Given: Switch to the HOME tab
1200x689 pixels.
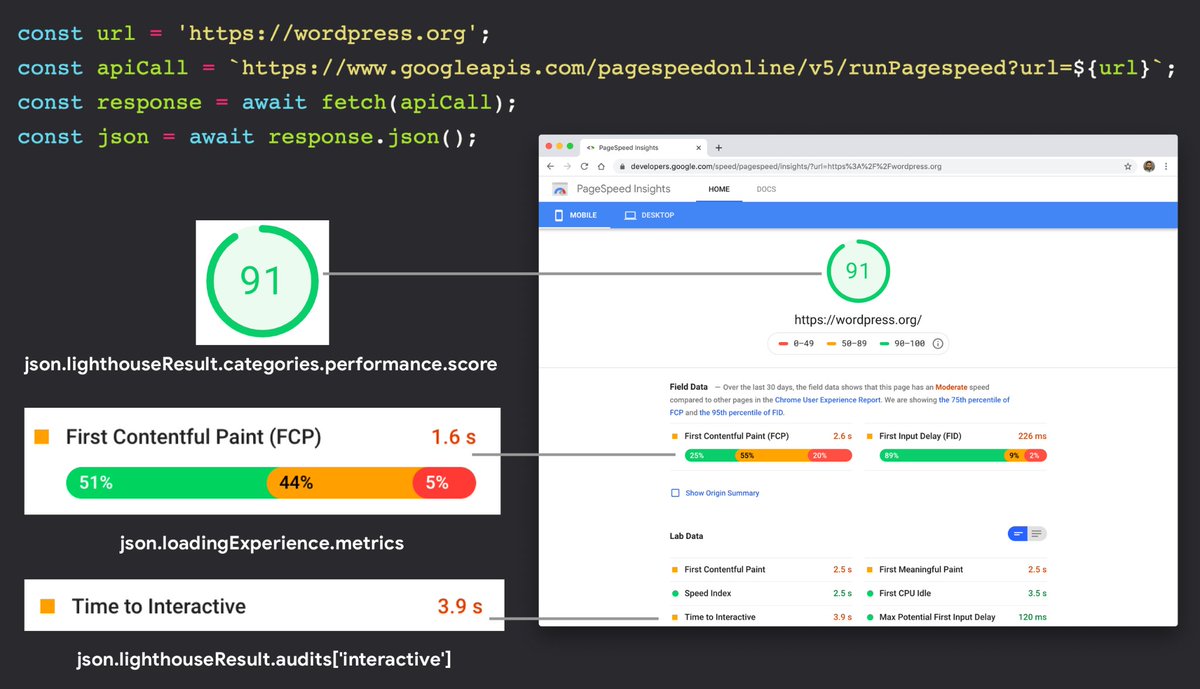Looking at the screenshot, I should tap(719, 190).
